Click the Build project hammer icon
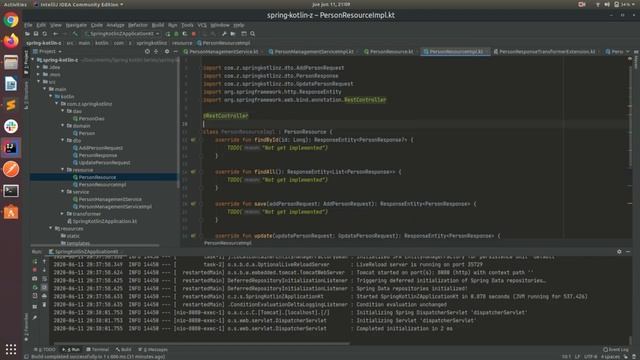Screen dimensions: 640x360 pos(75,34)
